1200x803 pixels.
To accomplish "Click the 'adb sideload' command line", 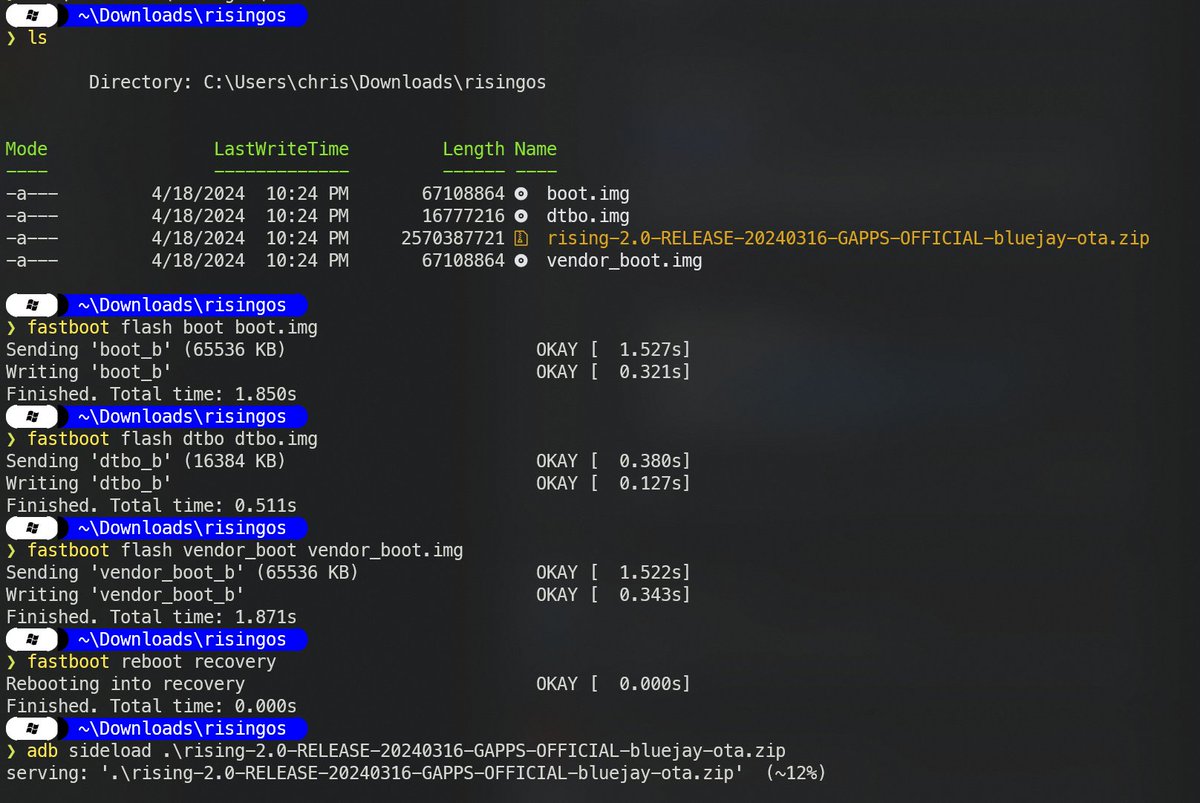I will tap(406, 750).
